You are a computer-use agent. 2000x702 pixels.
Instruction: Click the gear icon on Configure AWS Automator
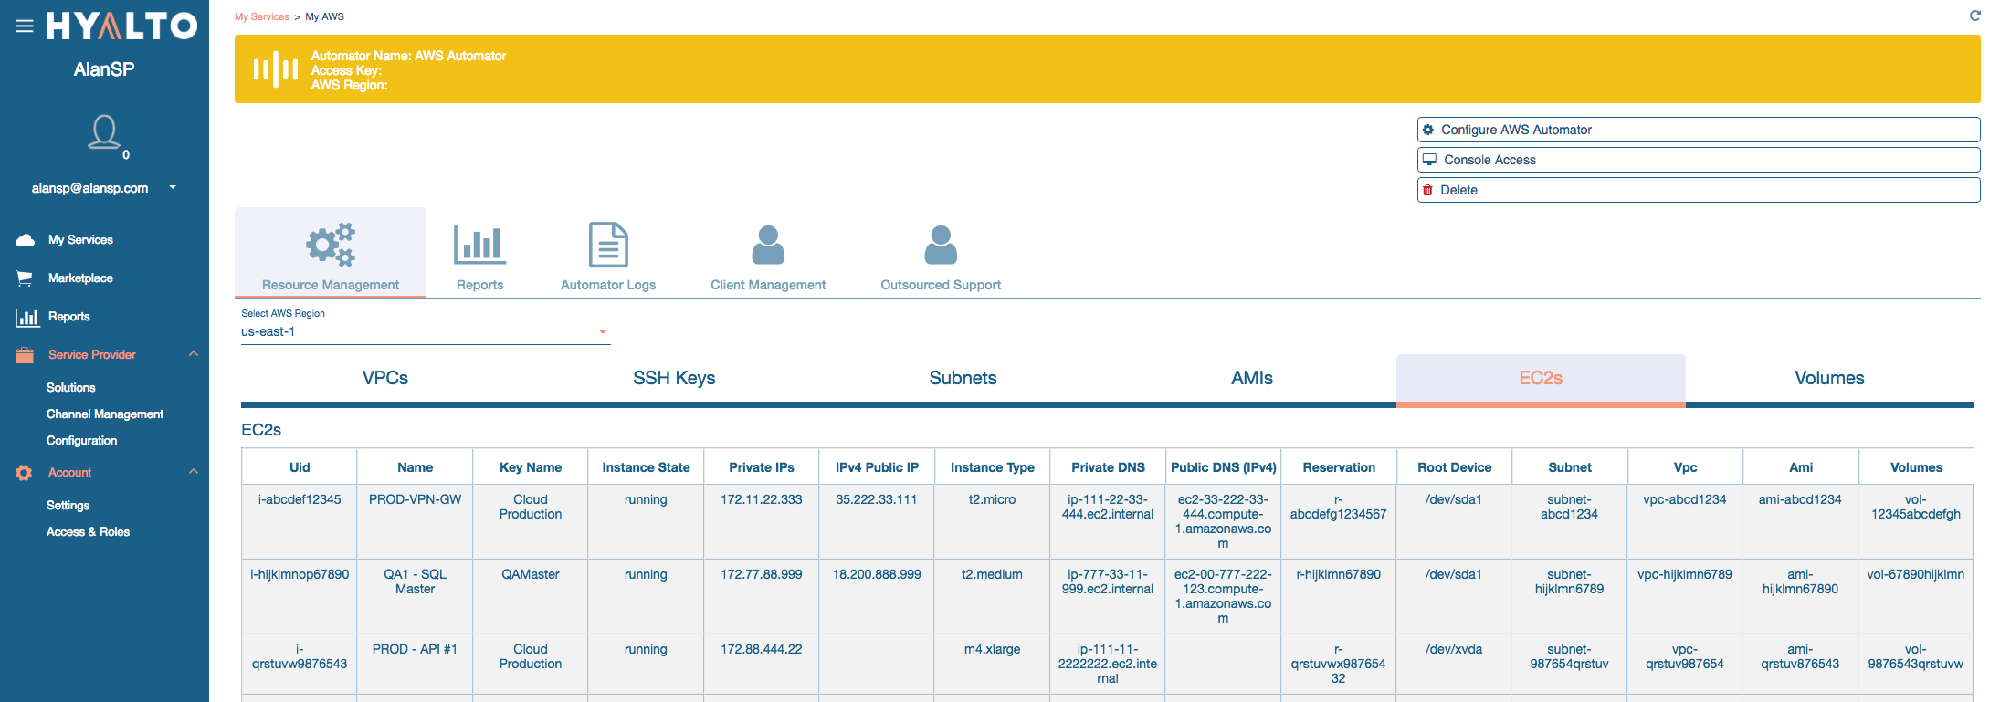pos(1428,130)
